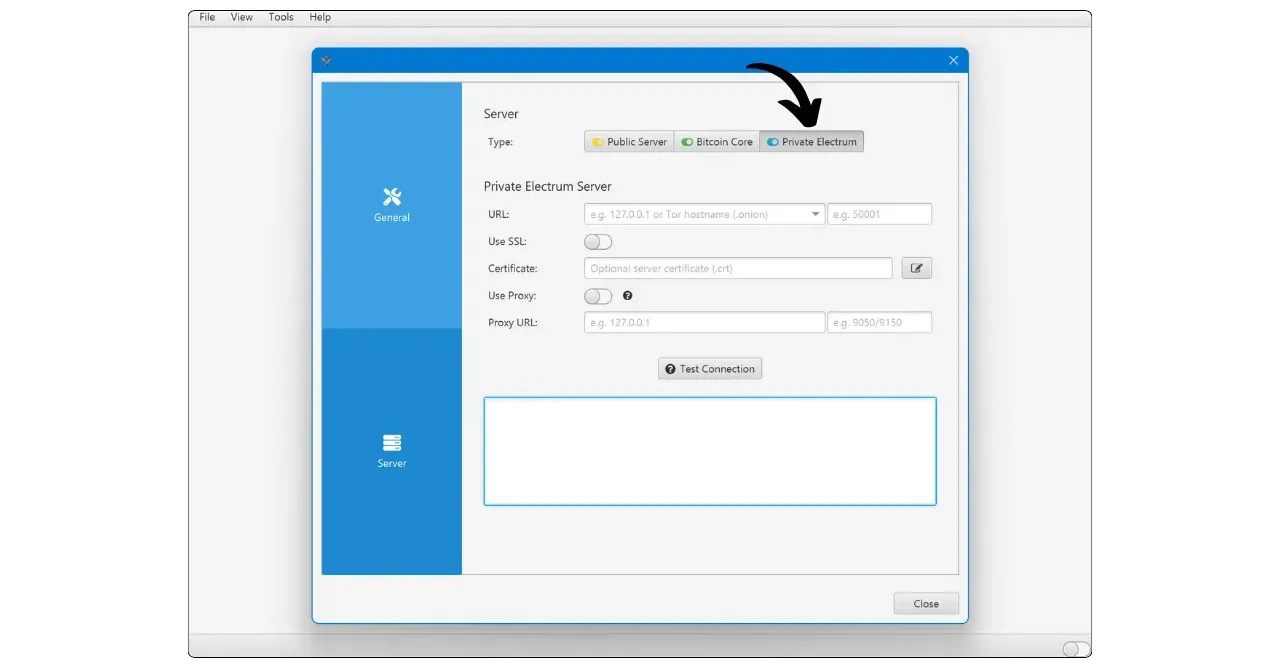Open the File menu
The height and width of the screenshot is (668, 1280).
(x=207, y=17)
